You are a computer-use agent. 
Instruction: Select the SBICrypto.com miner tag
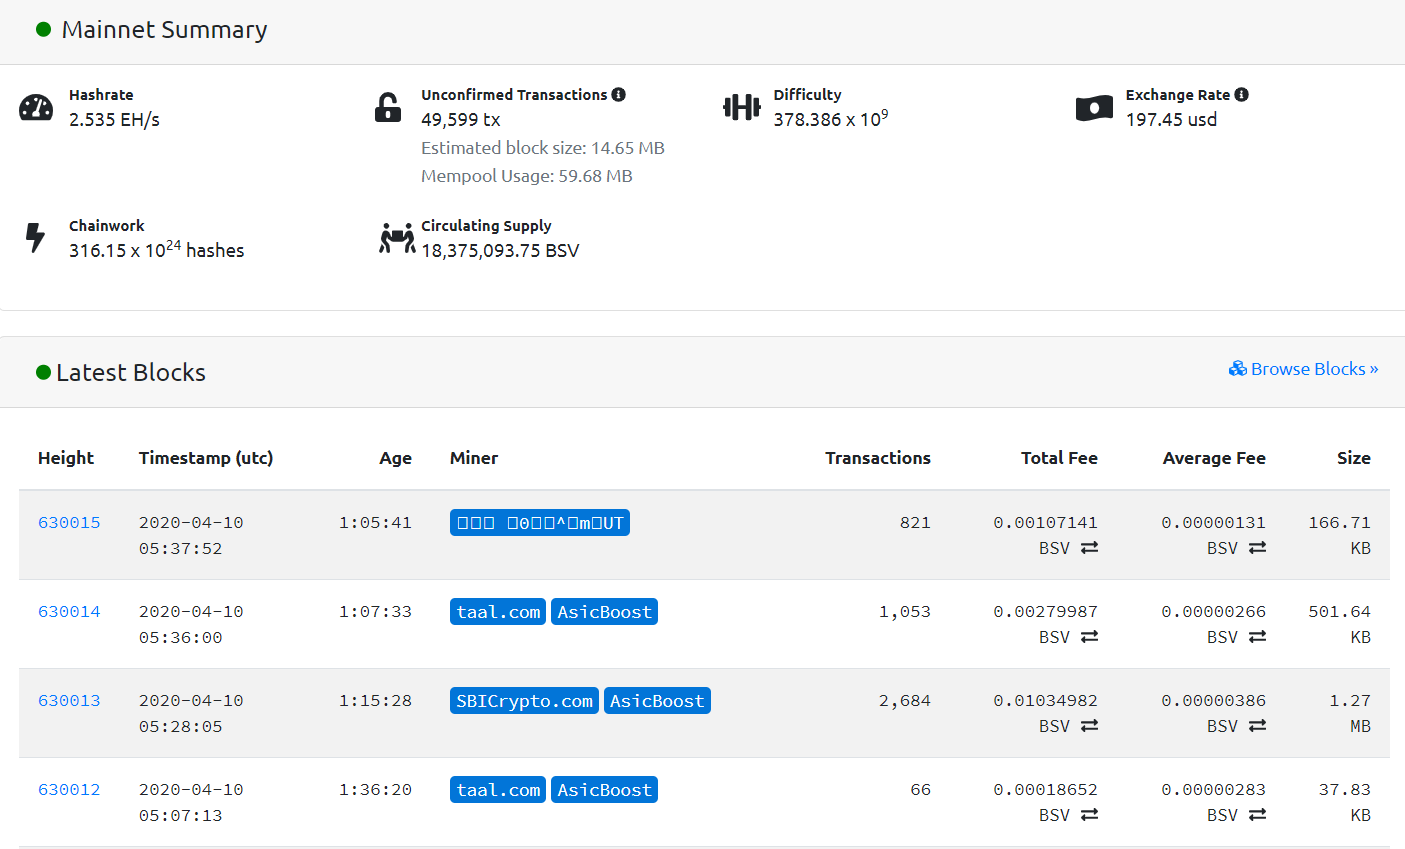(x=524, y=701)
